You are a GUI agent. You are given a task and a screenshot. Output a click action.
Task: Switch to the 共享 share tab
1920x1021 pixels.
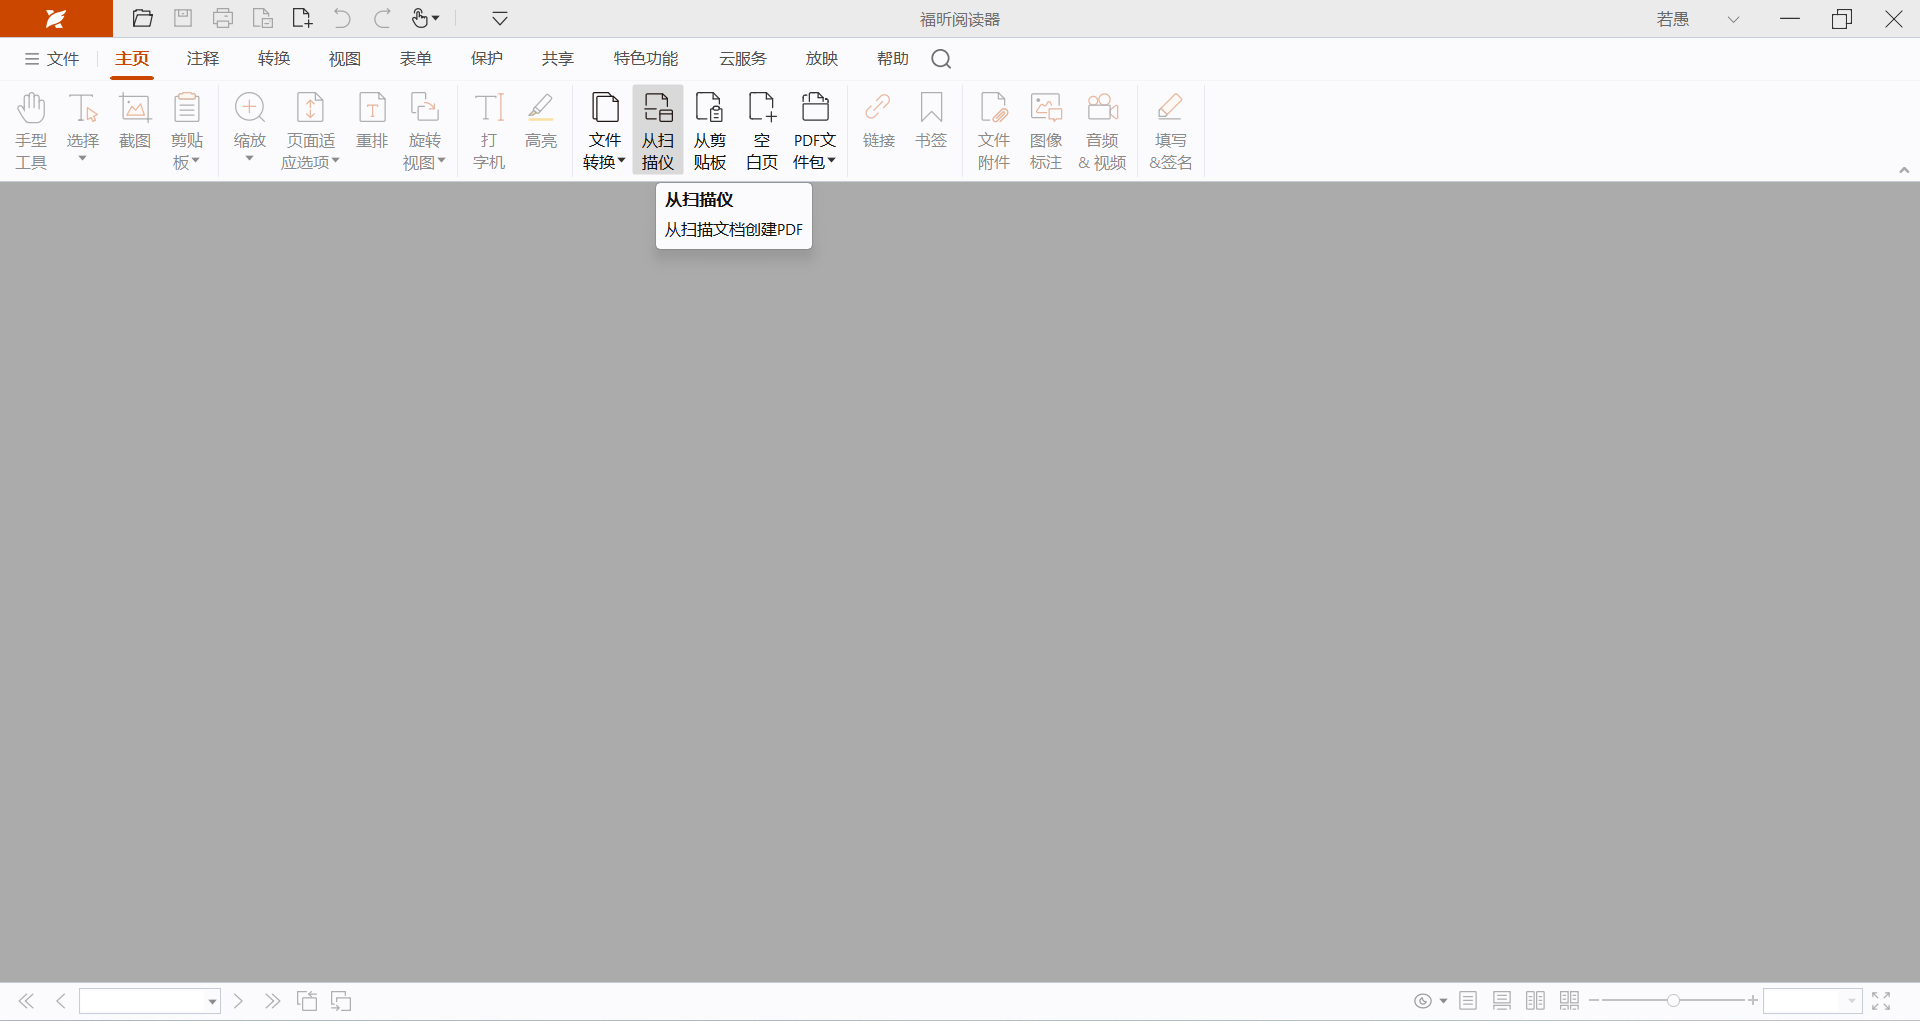(x=558, y=59)
